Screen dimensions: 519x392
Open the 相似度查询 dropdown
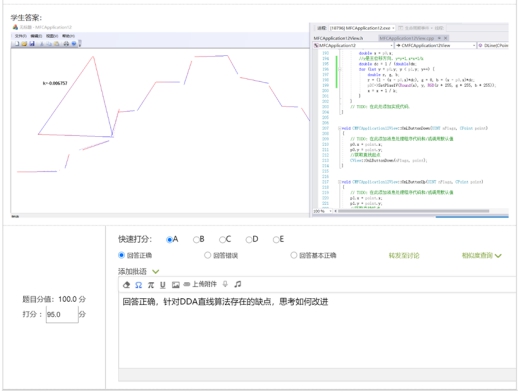(482, 256)
